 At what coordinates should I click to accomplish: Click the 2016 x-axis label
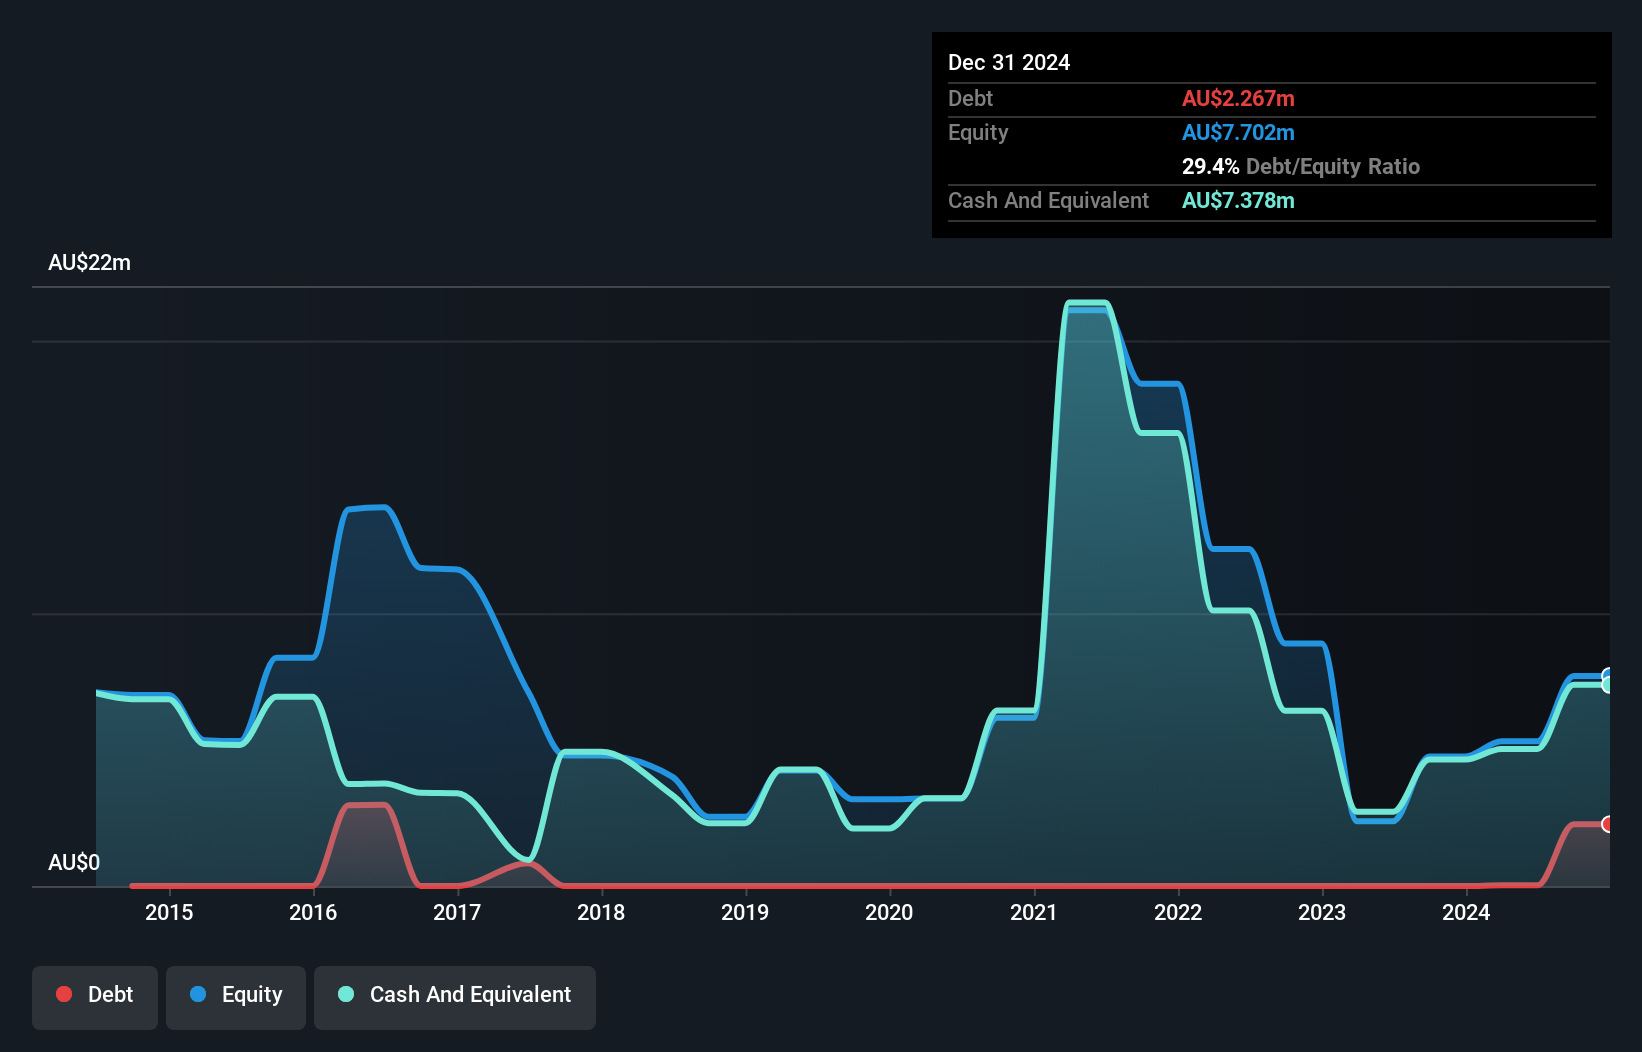(313, 912)
